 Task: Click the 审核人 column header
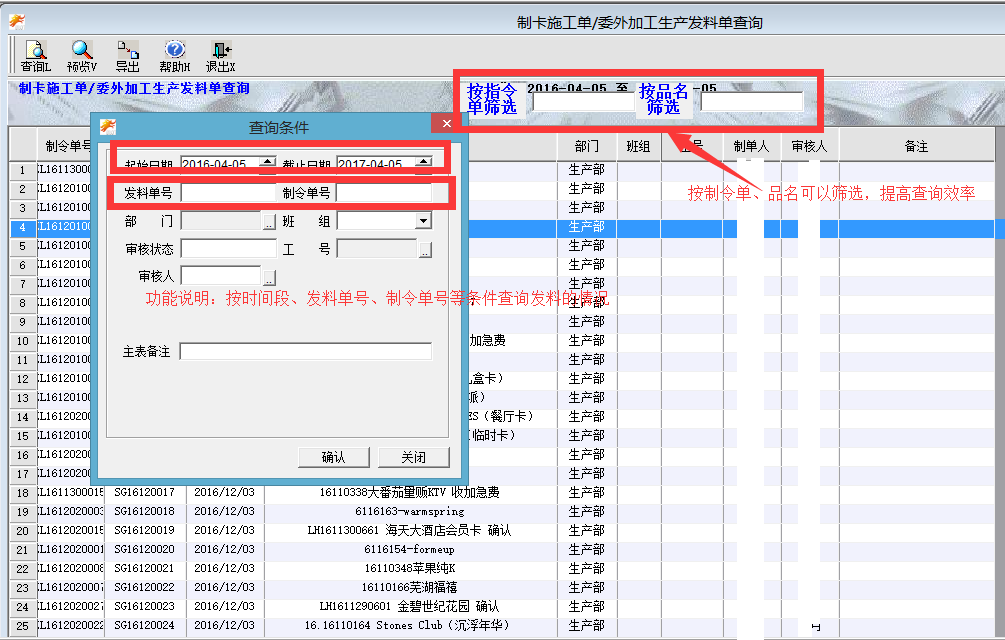(x=810, y=146)
